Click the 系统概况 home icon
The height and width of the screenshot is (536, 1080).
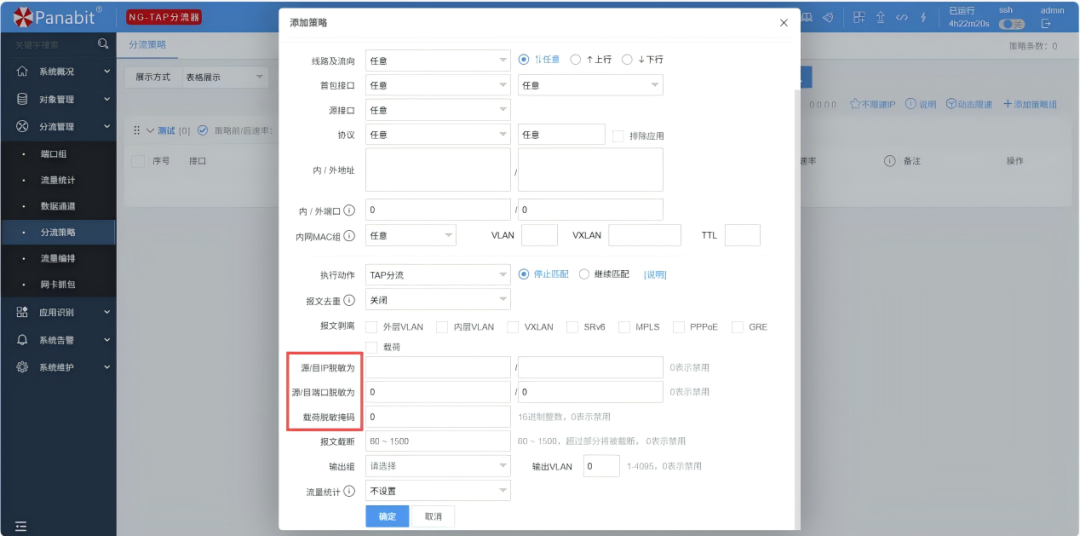point(22,71)
